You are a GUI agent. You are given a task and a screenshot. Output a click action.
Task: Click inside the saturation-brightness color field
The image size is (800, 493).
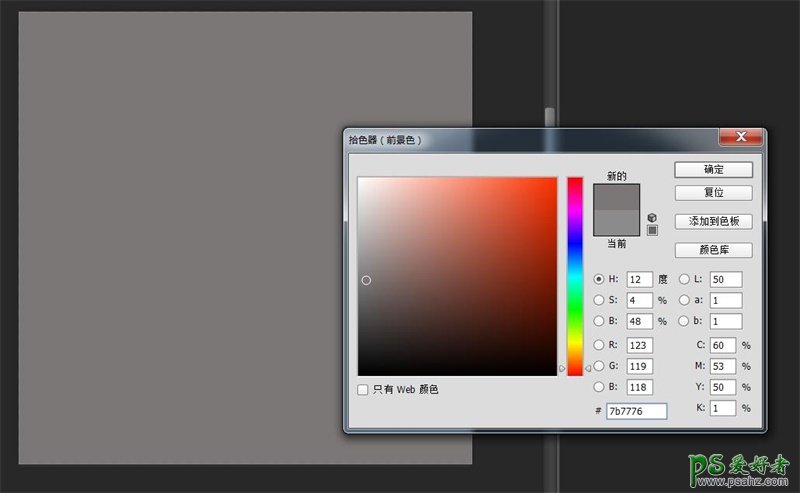[x=457, y=276]
